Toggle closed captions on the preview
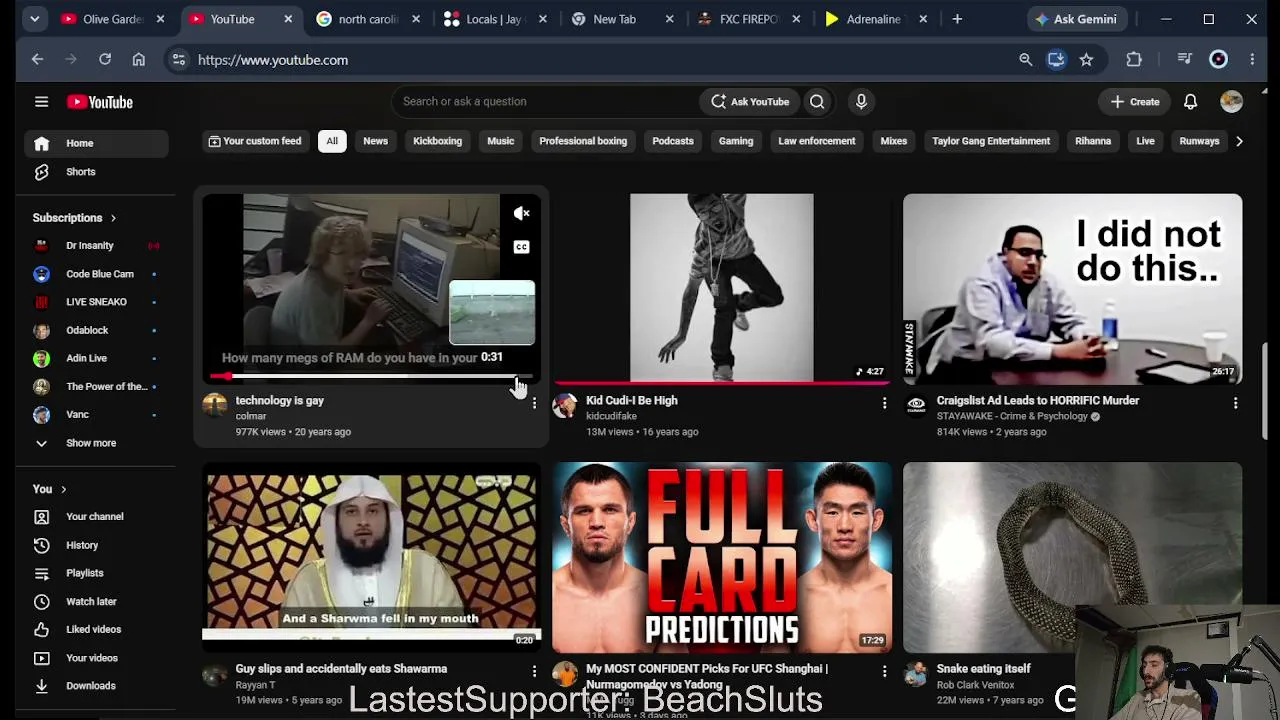 [x=522, y=247]
